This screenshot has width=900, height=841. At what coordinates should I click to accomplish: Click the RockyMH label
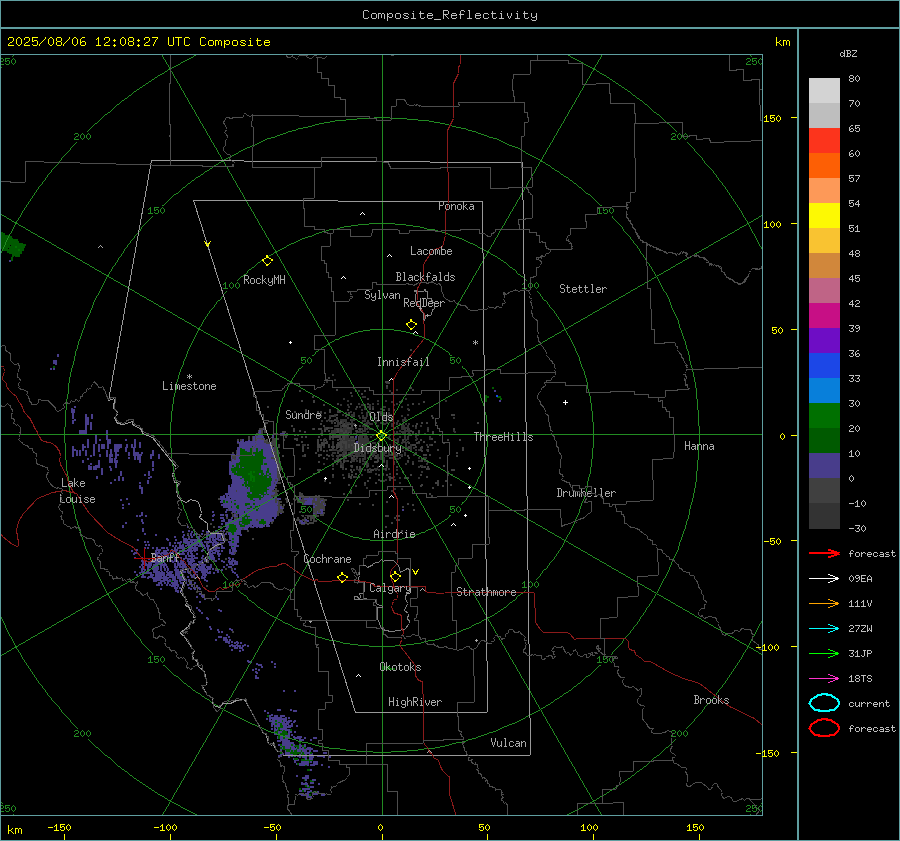tap(264, 280)
